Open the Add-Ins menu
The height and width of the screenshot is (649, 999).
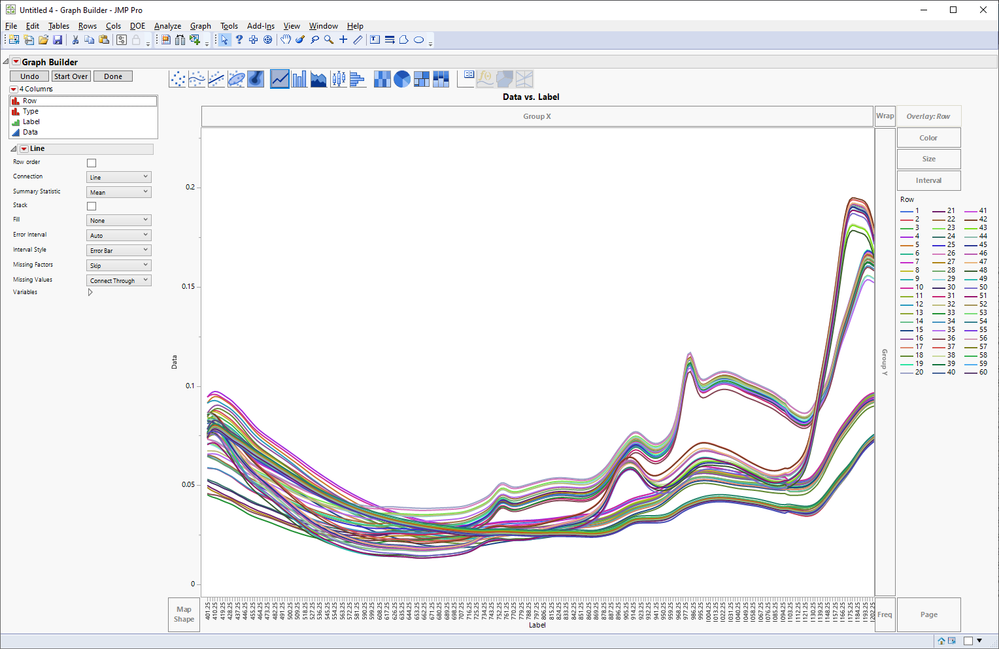pyautogui.click(x=261, y=26)
